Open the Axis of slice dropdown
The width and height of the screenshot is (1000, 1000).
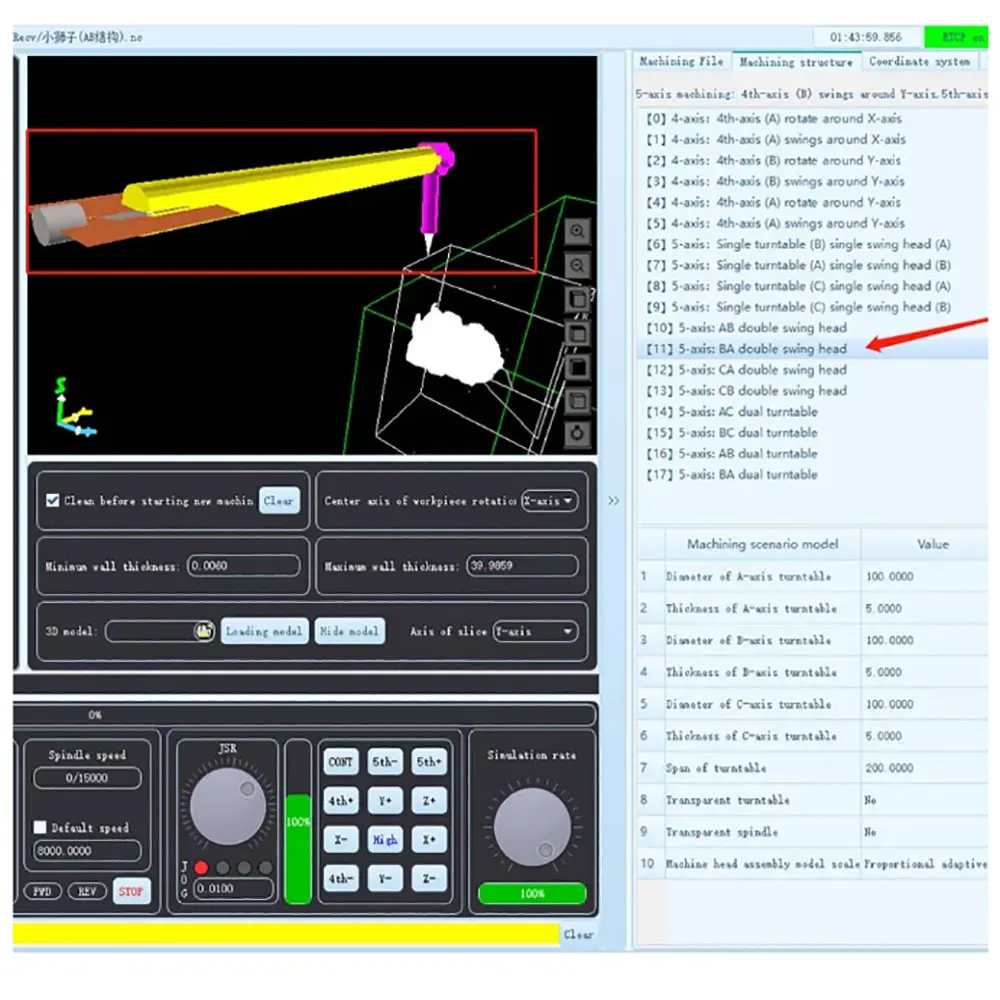tap(535, 631)
